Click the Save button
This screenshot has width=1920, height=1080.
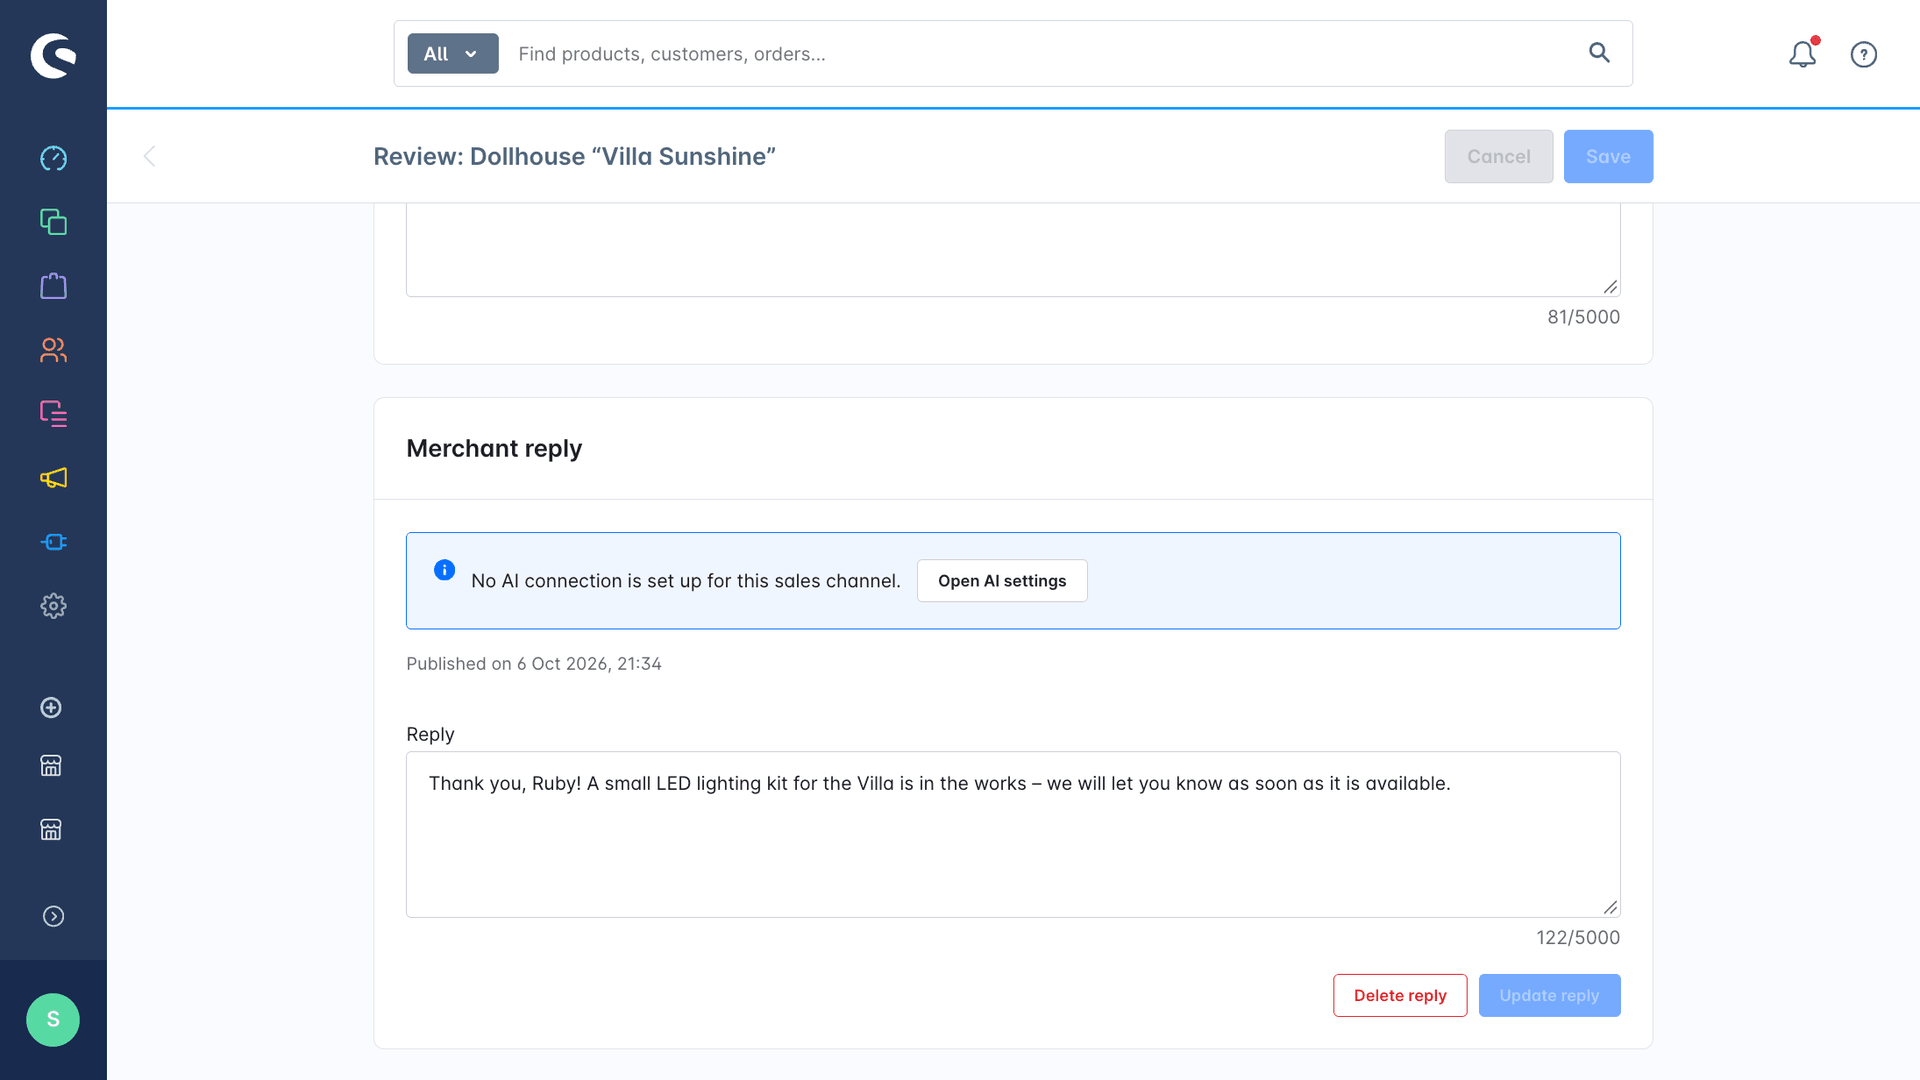tap(1608, 156)
